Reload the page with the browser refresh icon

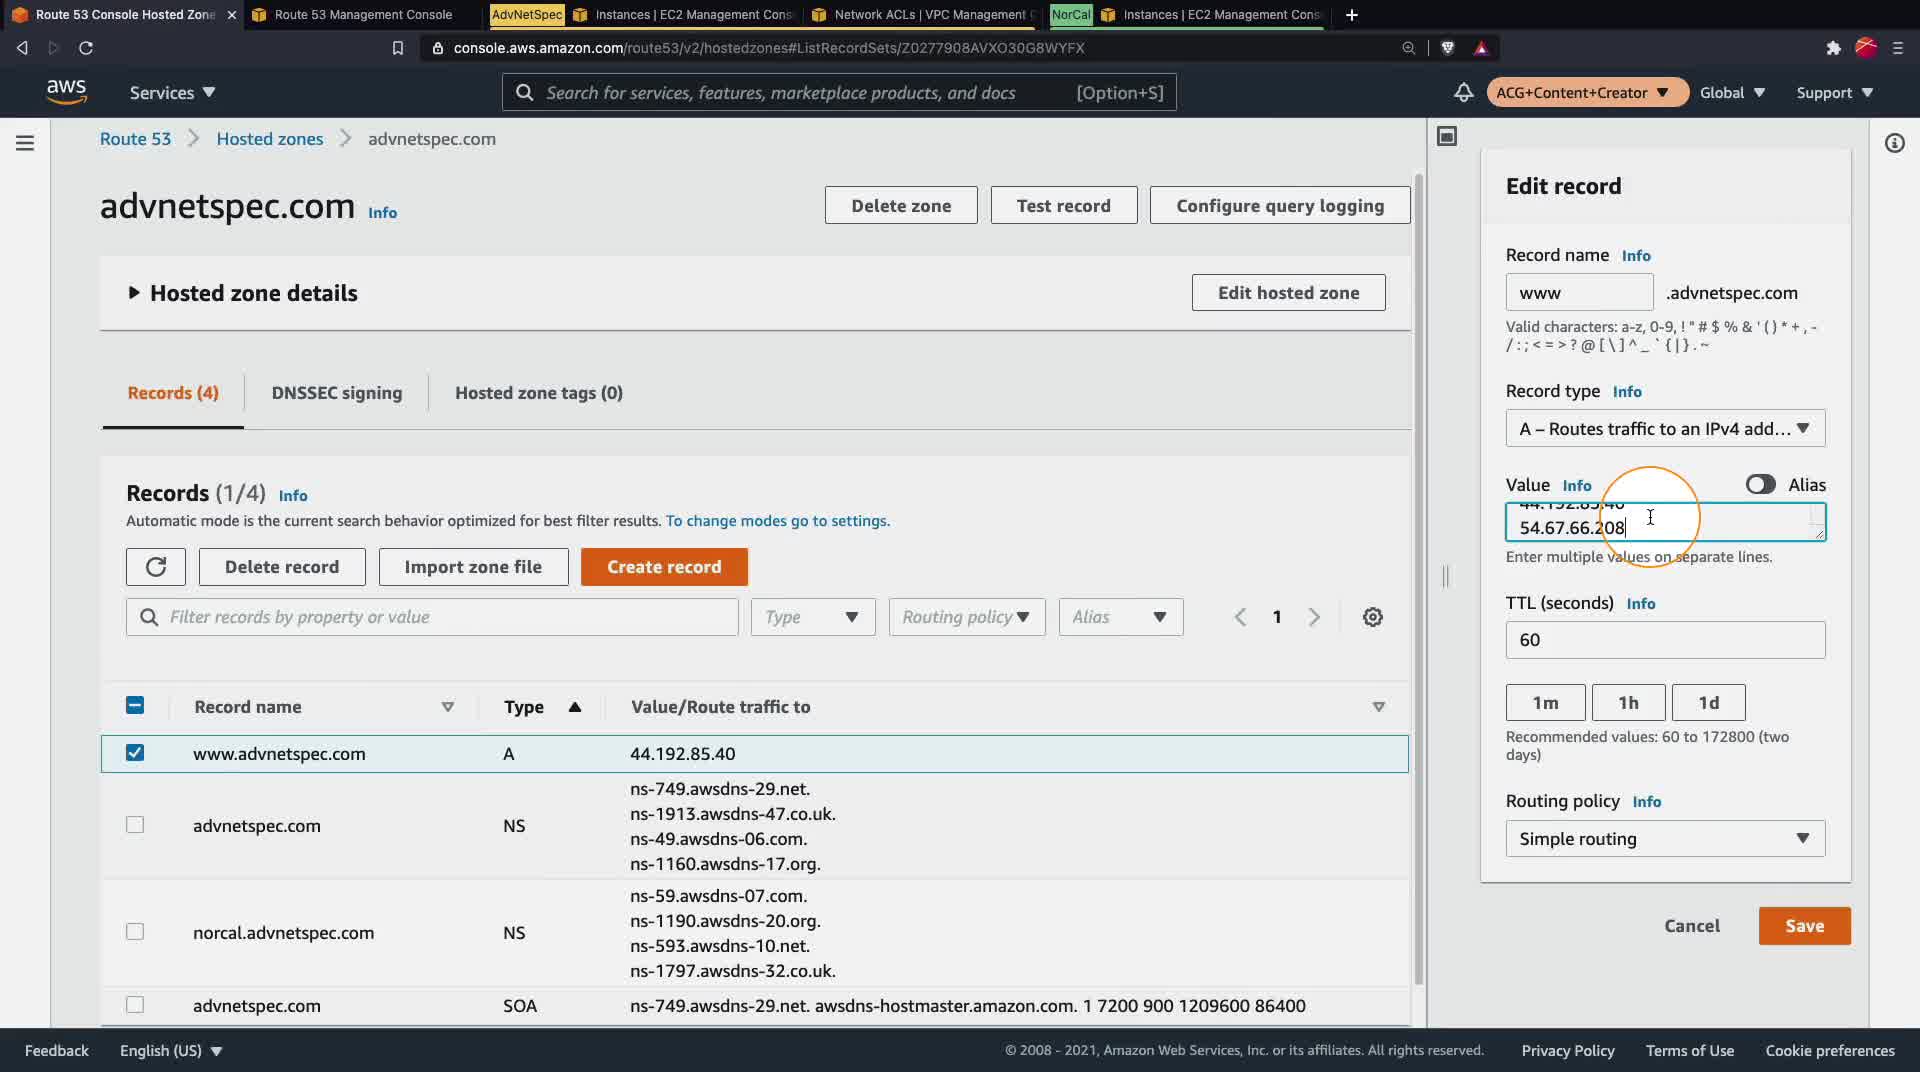pyautogui.click(x=86, y=48)
